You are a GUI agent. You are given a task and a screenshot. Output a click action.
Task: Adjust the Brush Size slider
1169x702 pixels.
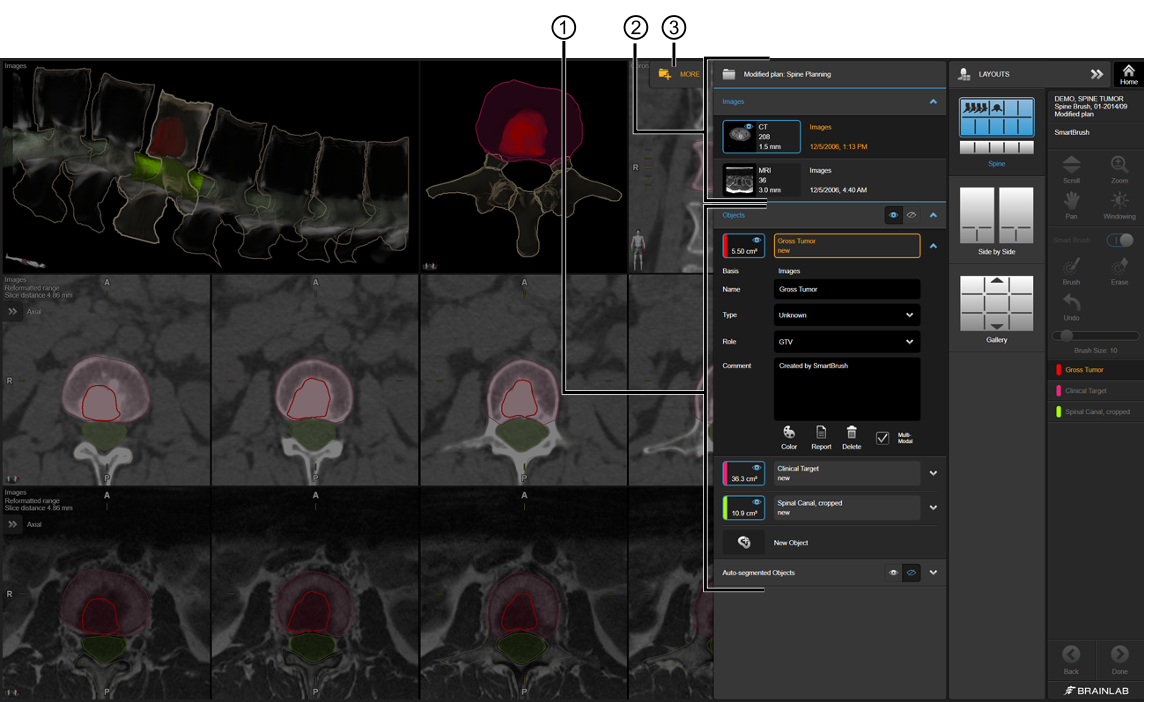(x=1095, y=335)
